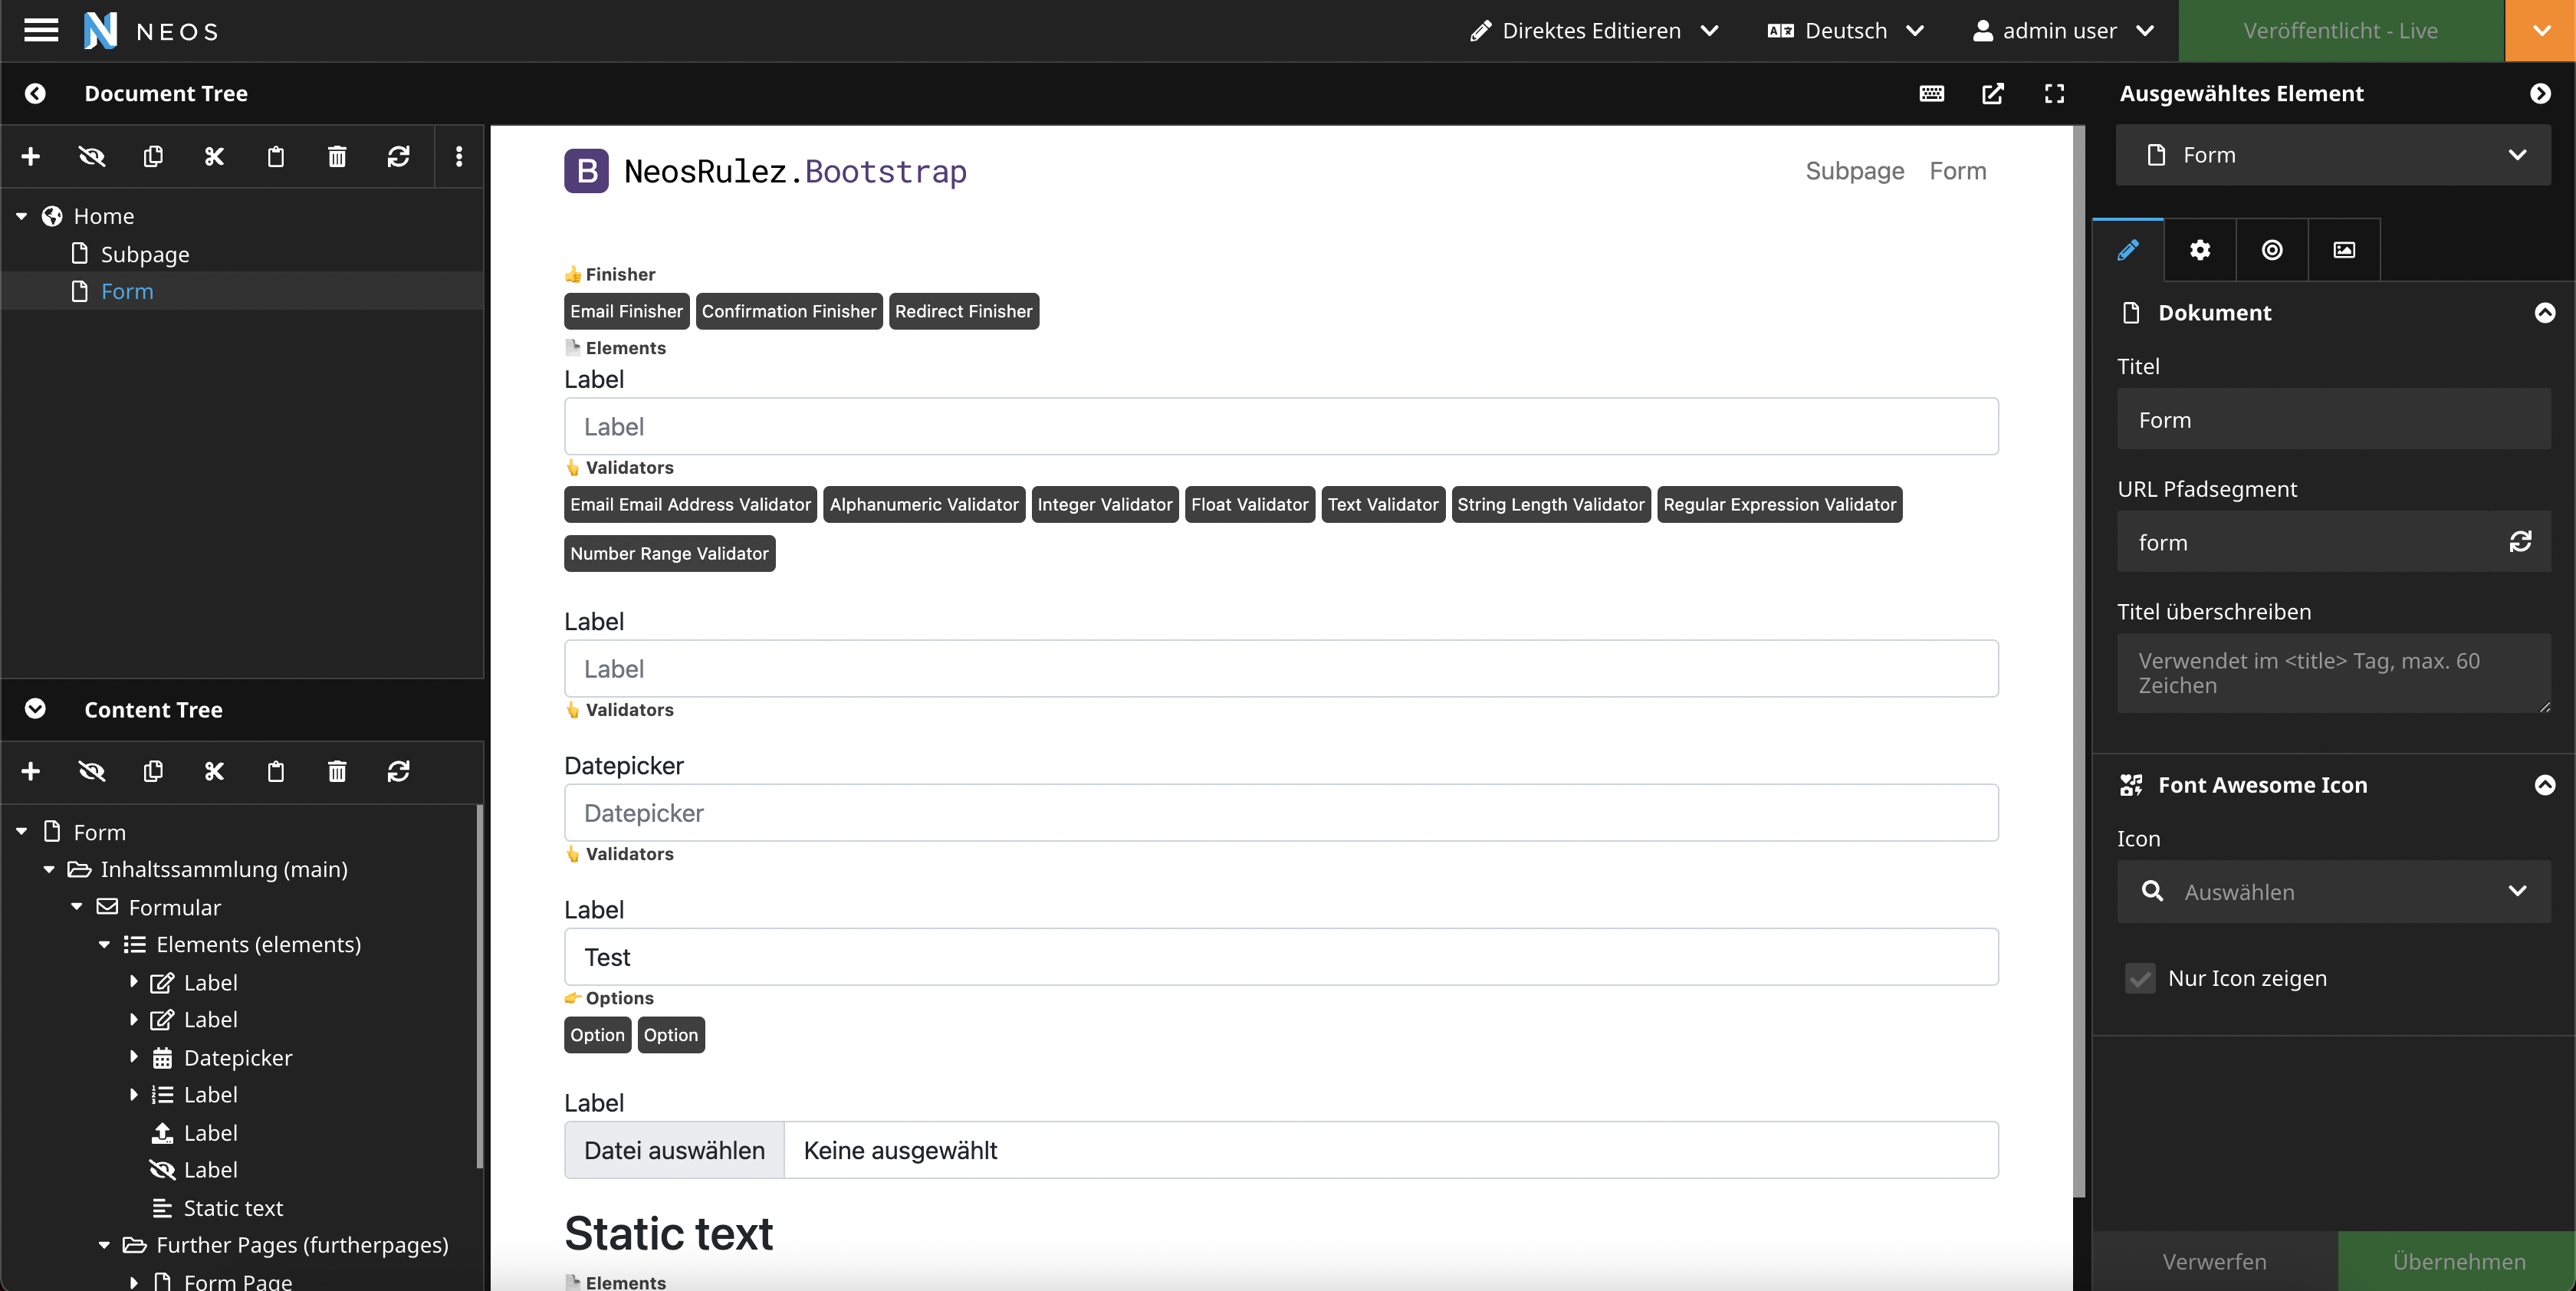Click the Titel input field containing Form
Screen dimensions: 2576x1291
point(2333,420)
